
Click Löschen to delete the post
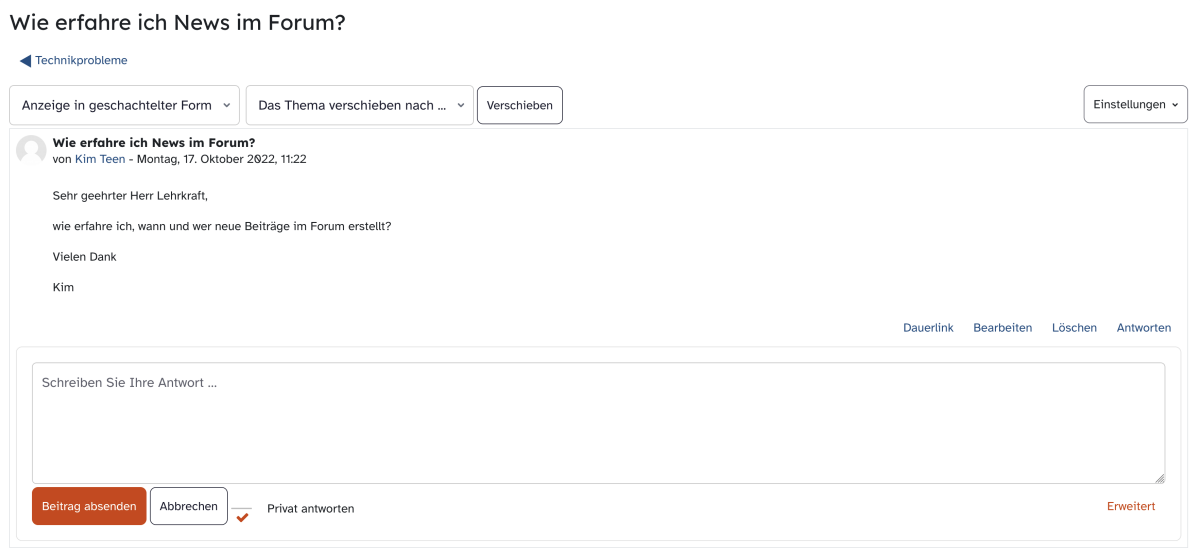coord(1074,328)
